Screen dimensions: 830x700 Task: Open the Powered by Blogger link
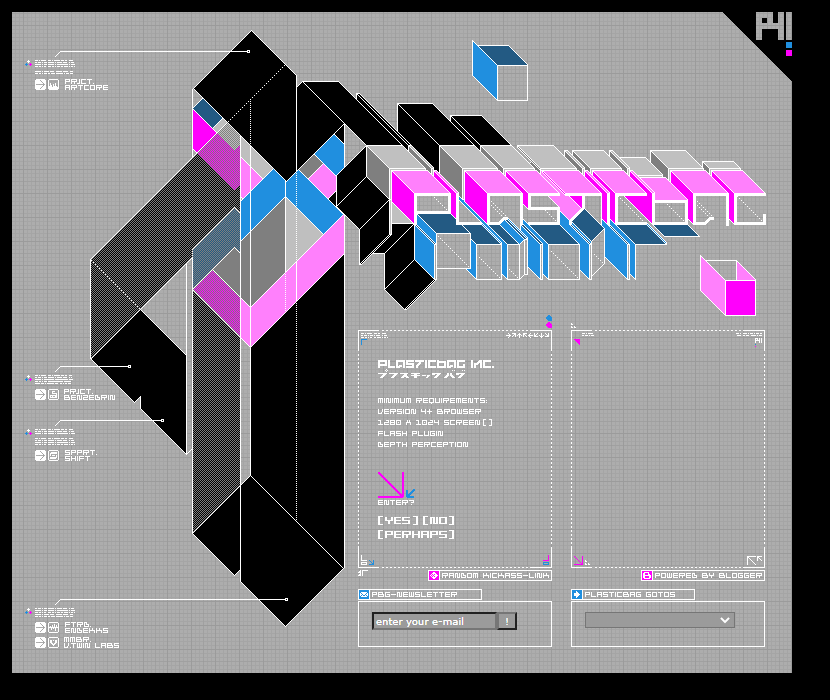point(703,576)
